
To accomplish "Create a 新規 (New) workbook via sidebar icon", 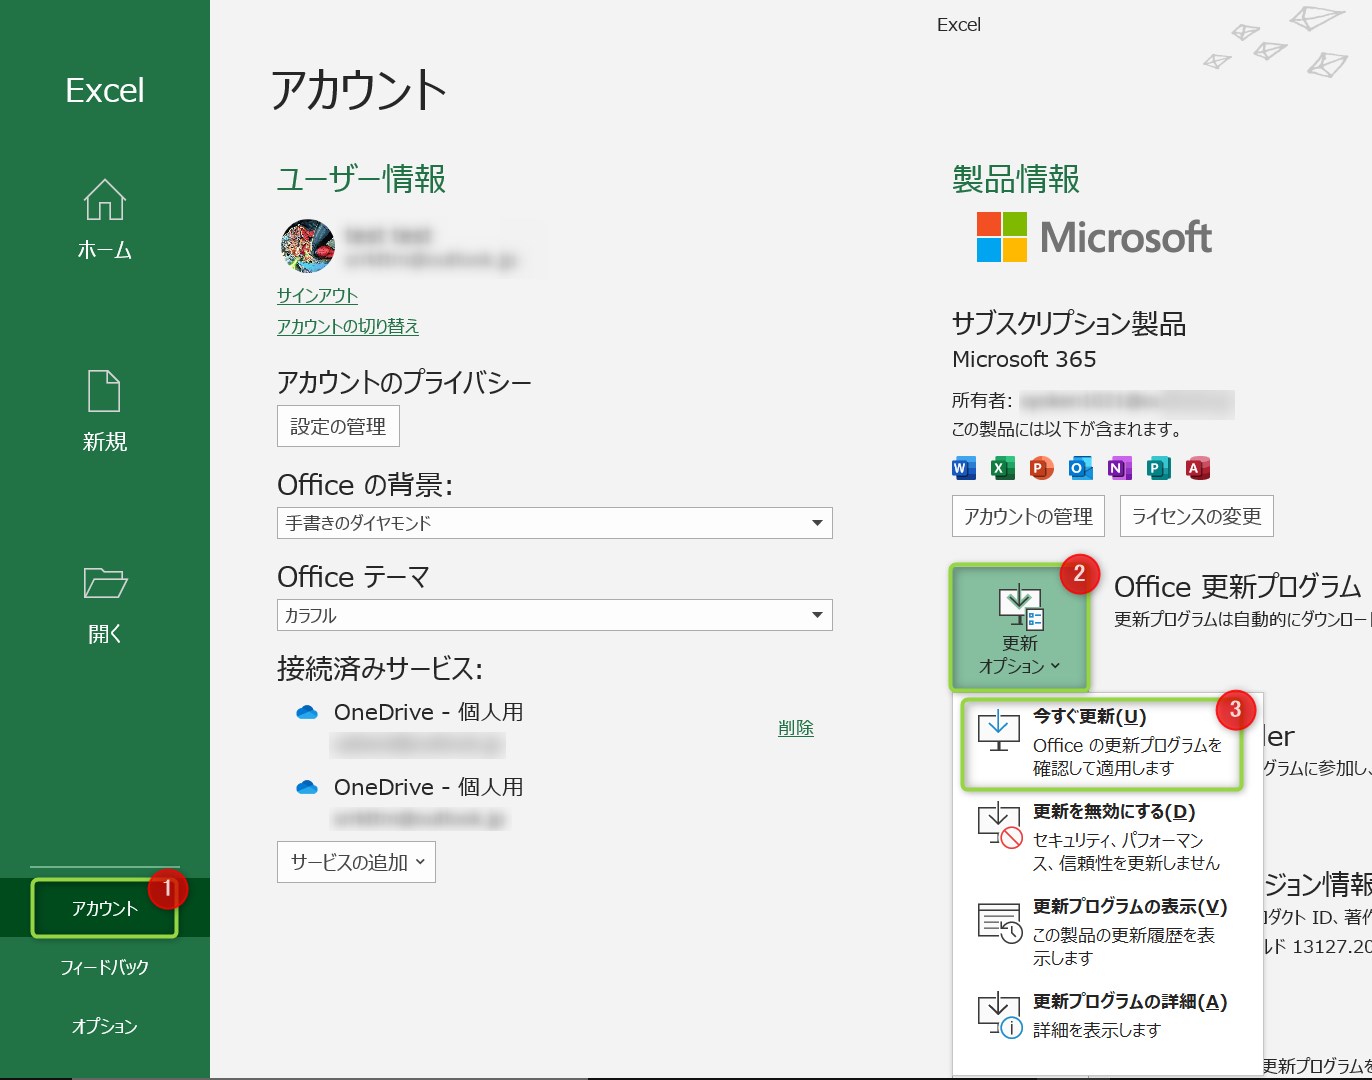I will pos(104,391).
